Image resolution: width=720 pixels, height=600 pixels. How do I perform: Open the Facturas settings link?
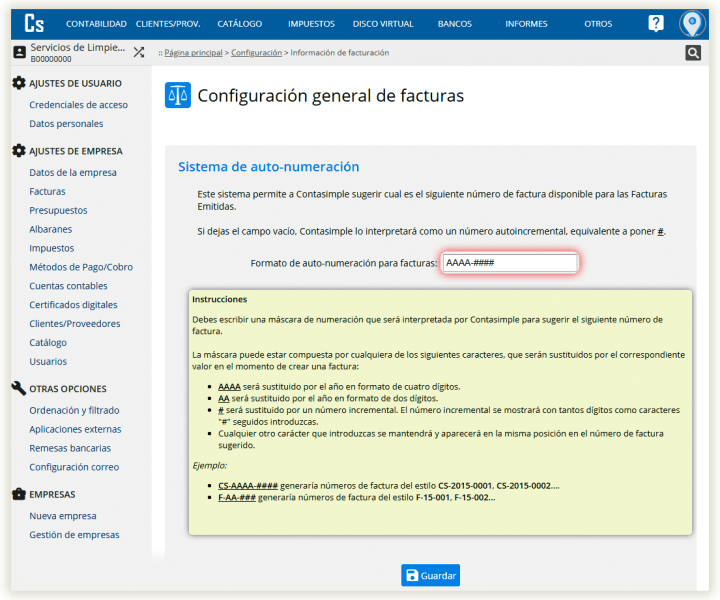[x=47, y=191]
